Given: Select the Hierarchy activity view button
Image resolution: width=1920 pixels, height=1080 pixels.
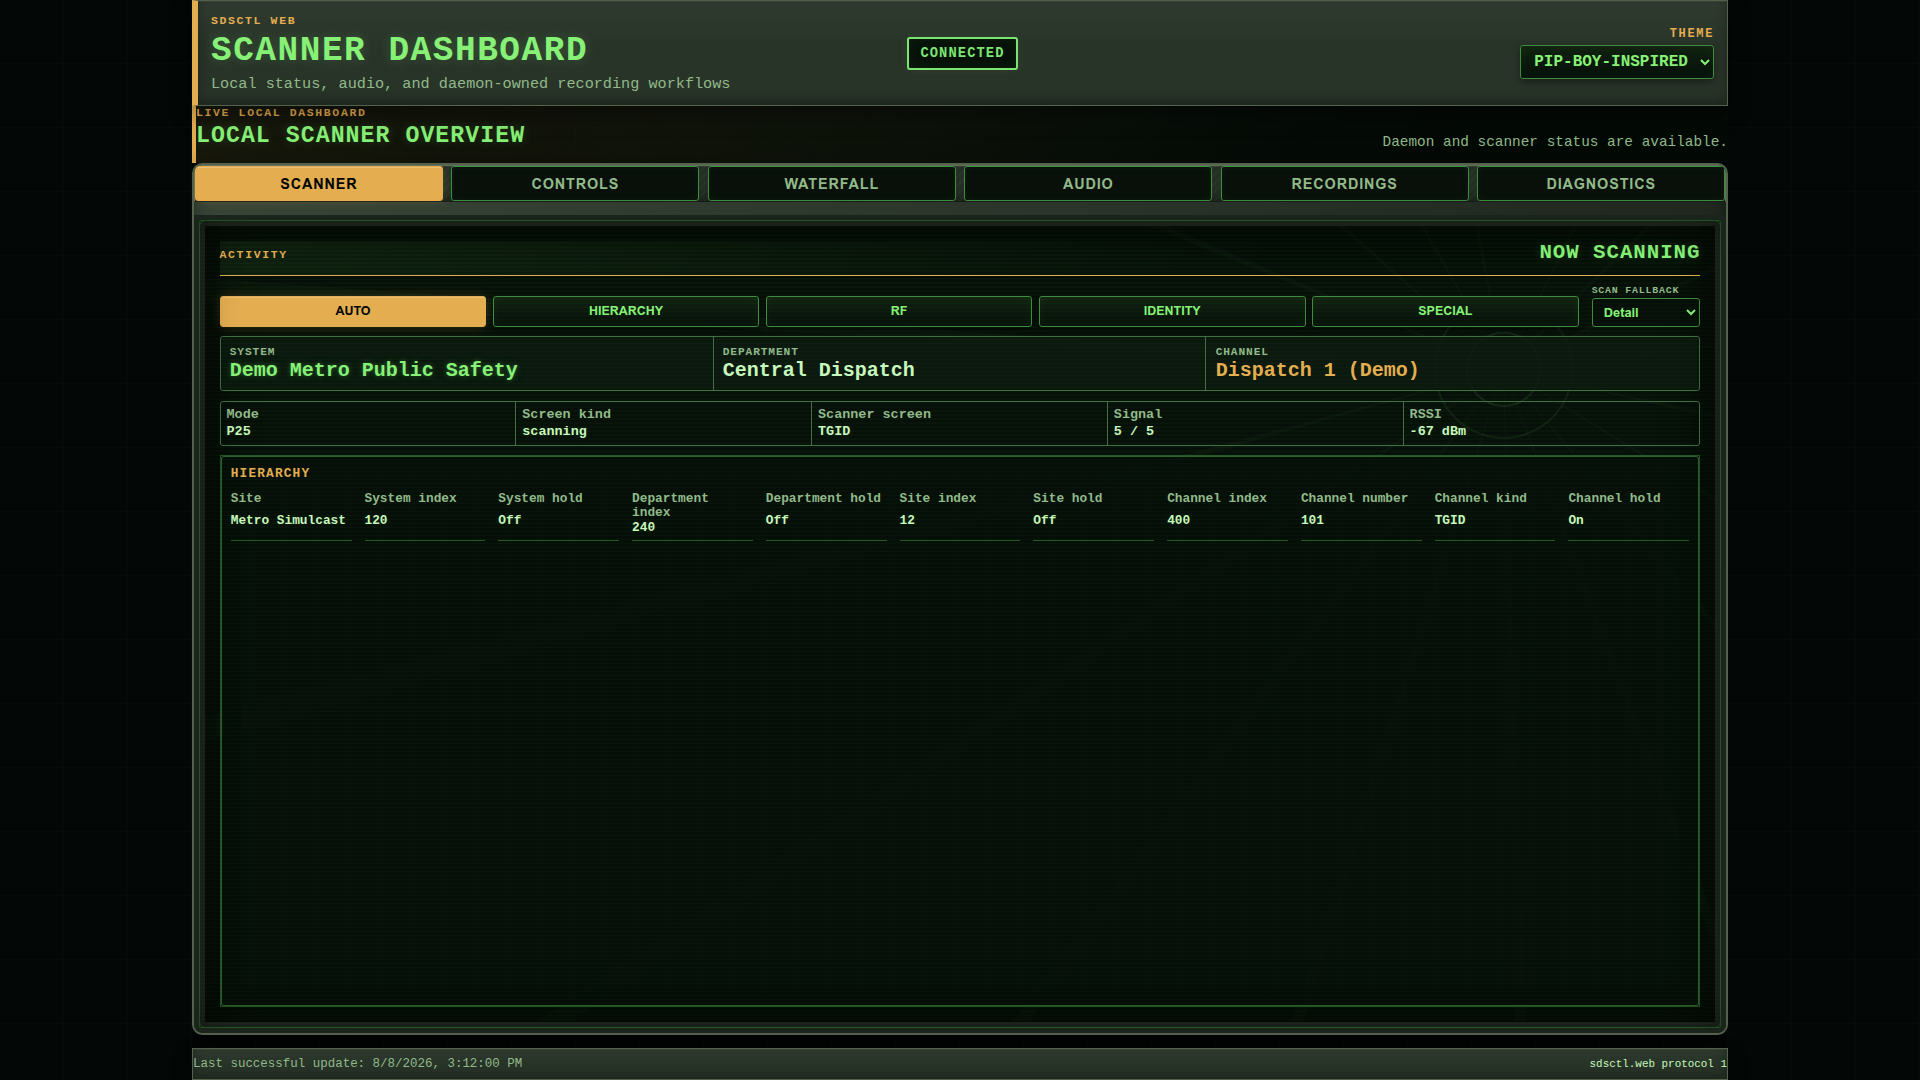Looking at the screenshot, I should click(x=626, y=311).
